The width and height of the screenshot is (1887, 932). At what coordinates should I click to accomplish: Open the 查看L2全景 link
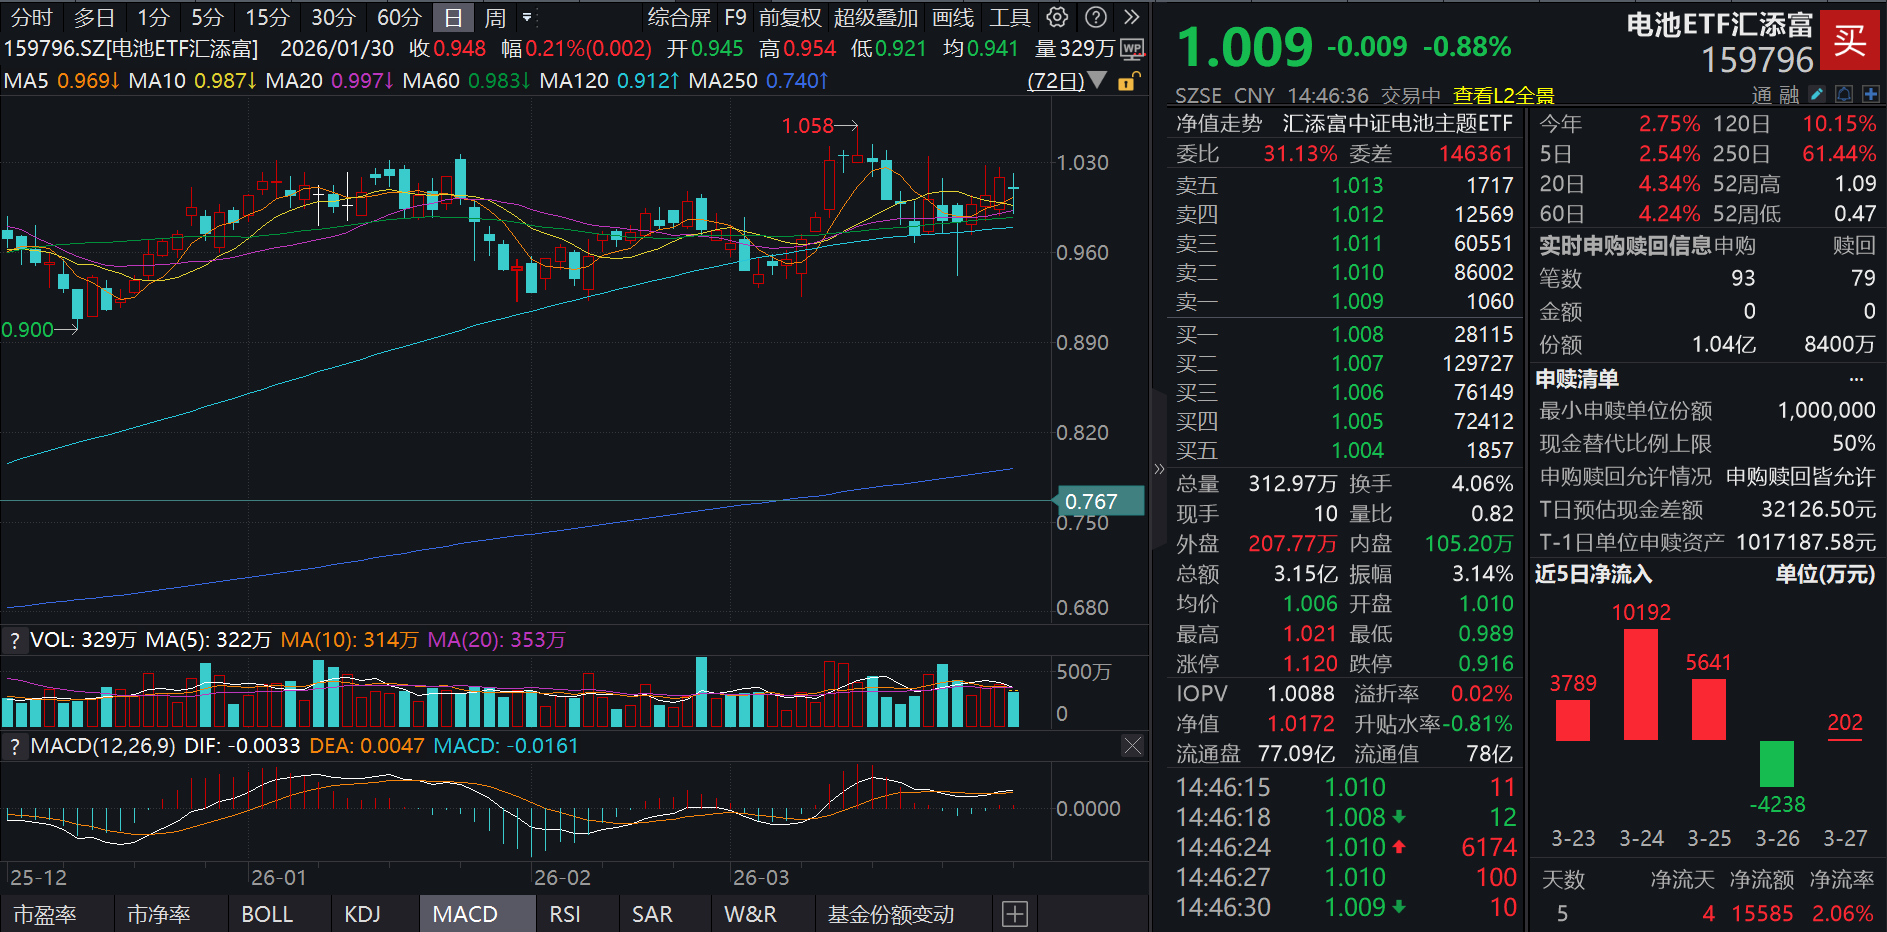tap(1503, 95)
